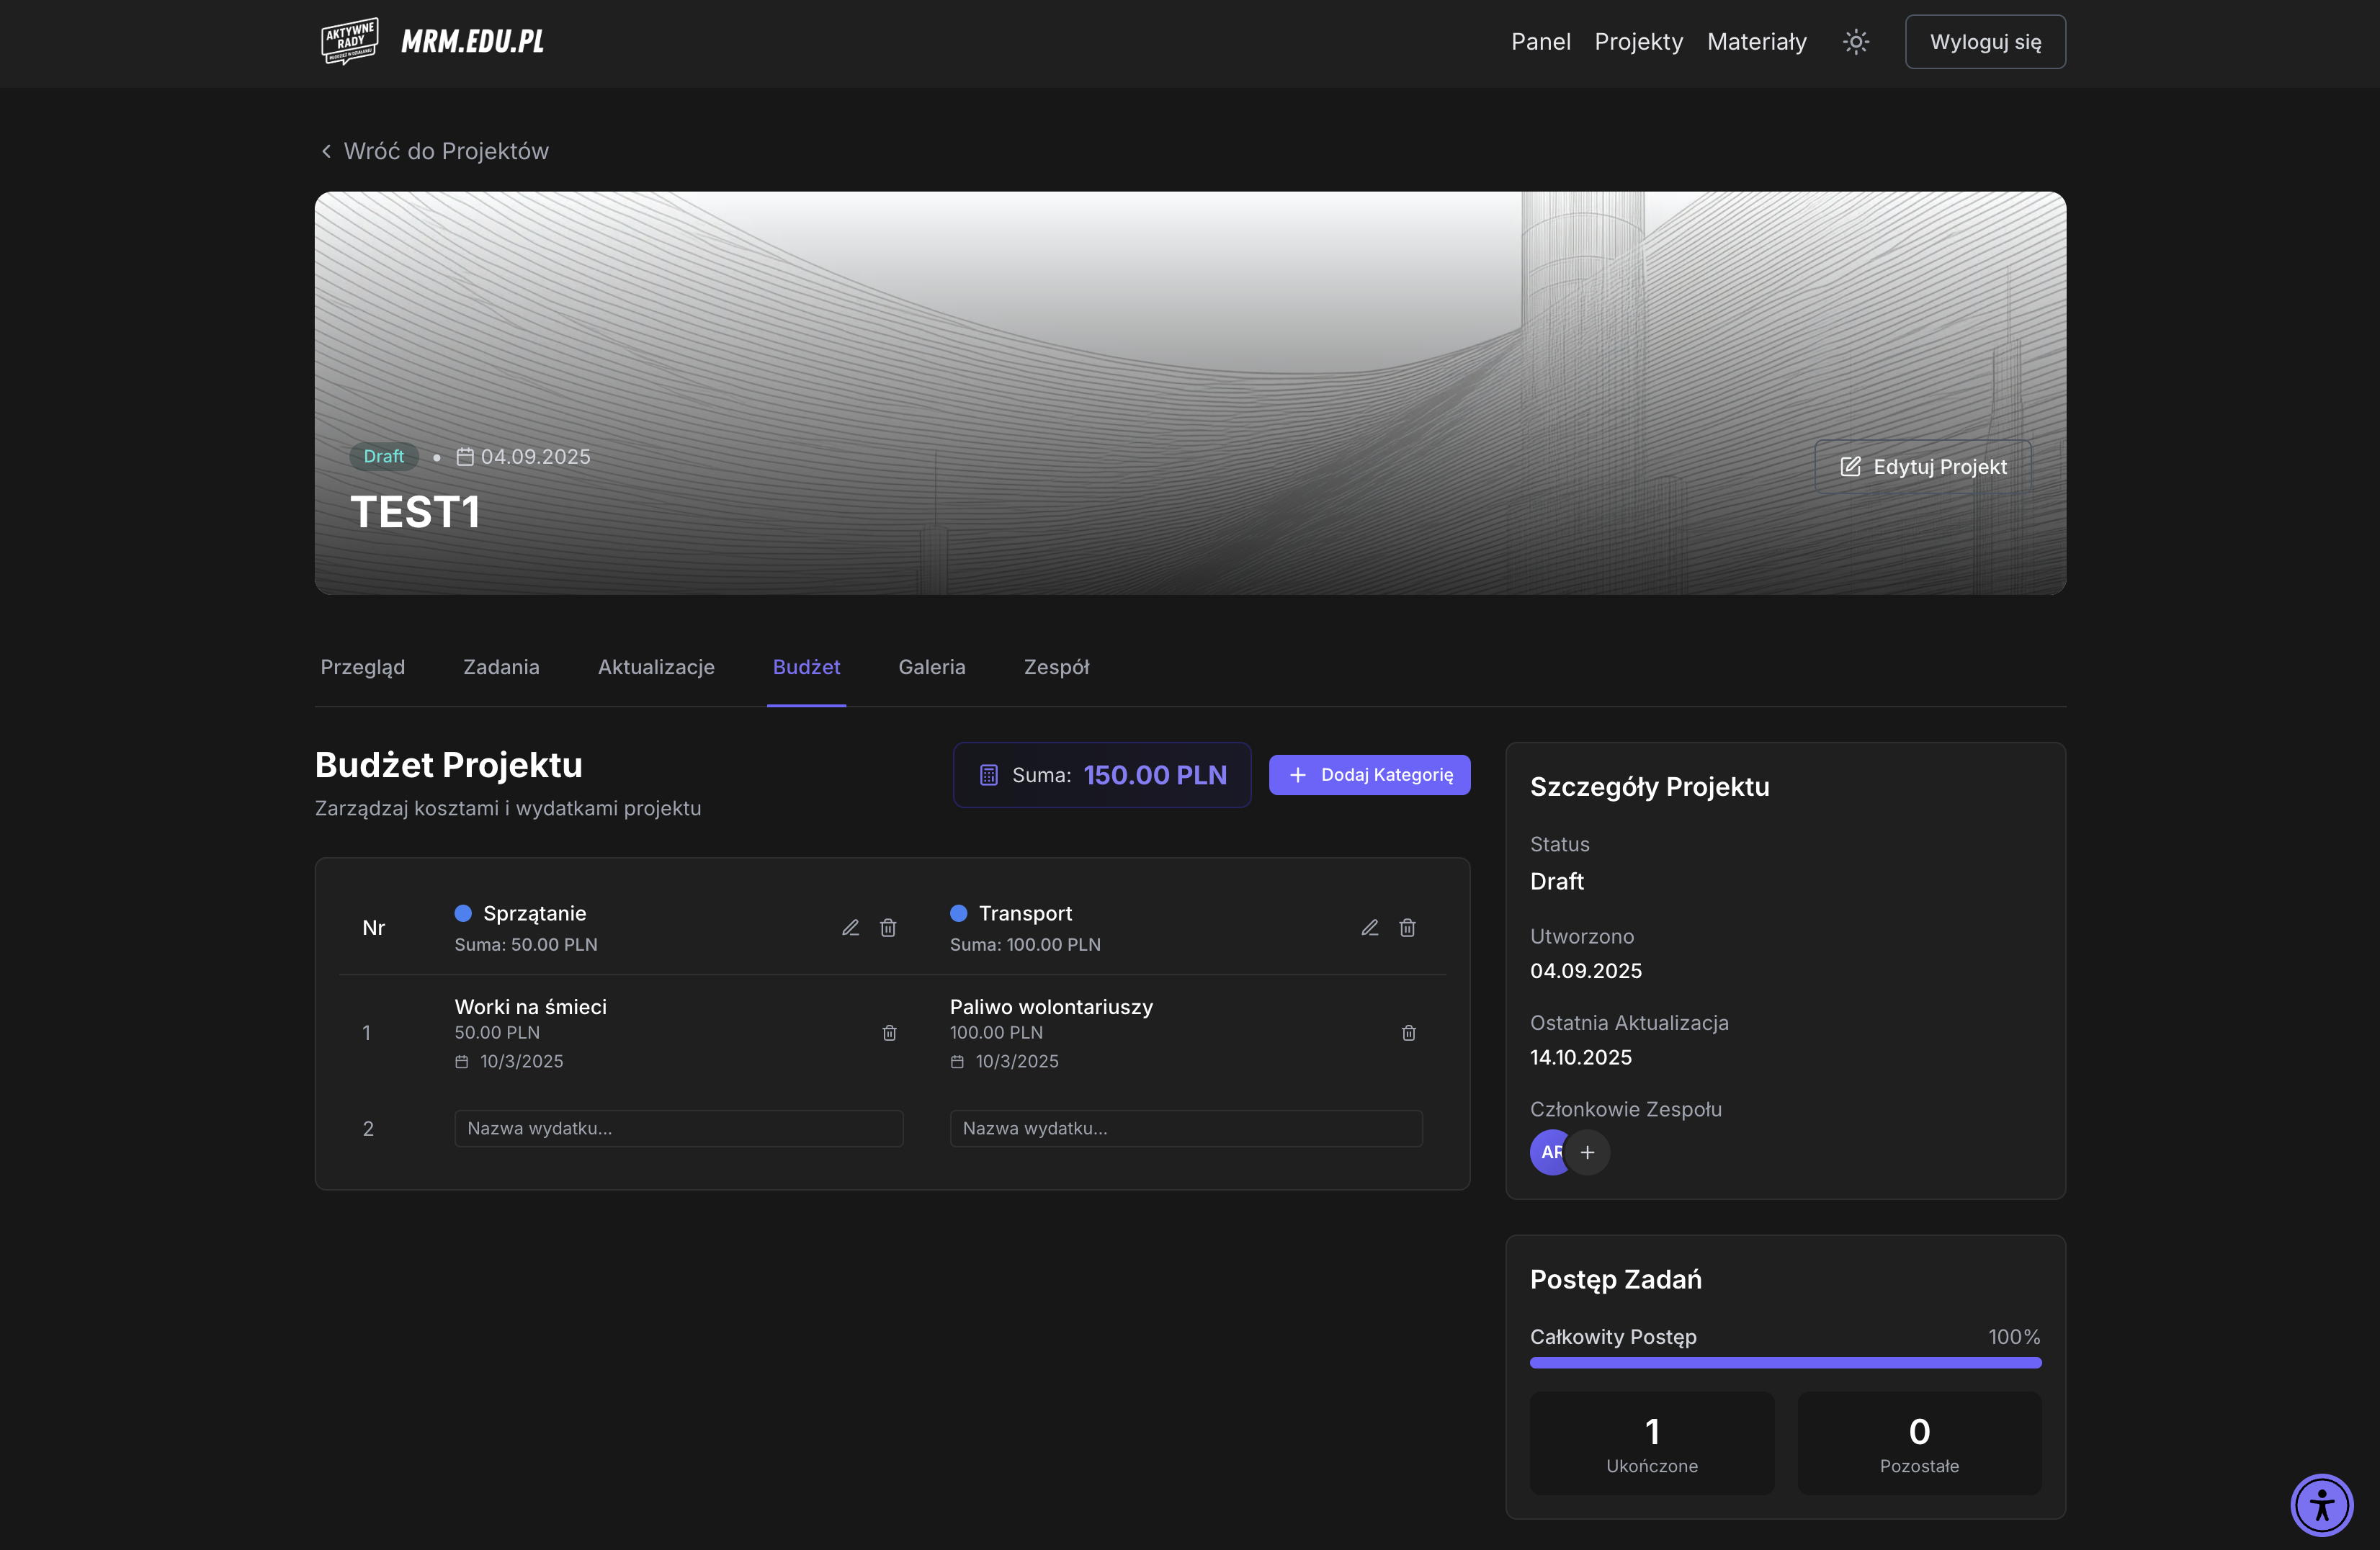Remove the Paliwo wolontariuszy expense
This screenshot has height=1550, width=2380.
pyautogui.click(x=1408, y=1033)
